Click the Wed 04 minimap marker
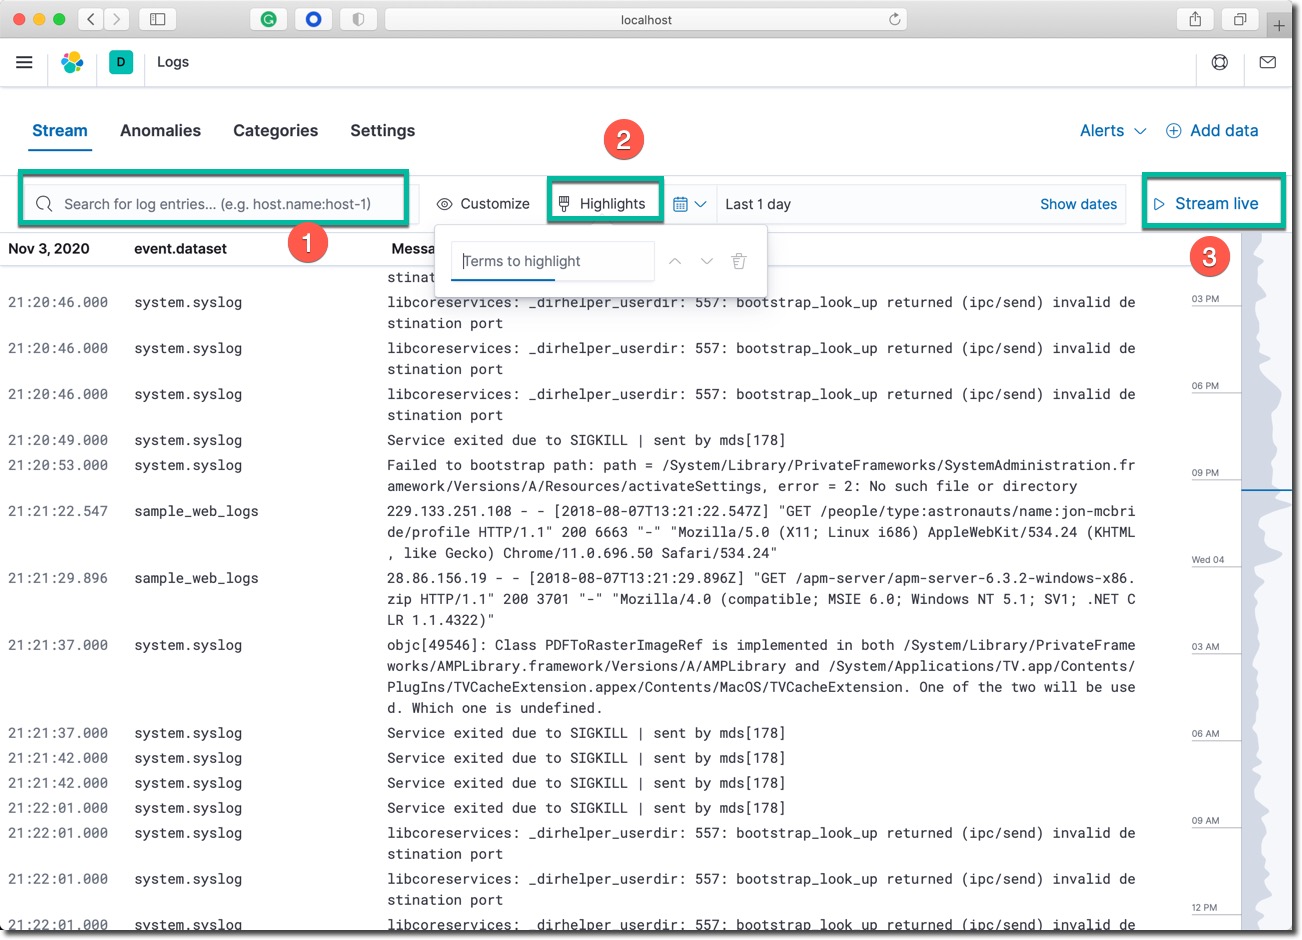This screenshot has height=940, width=1302. (1207, 560)
